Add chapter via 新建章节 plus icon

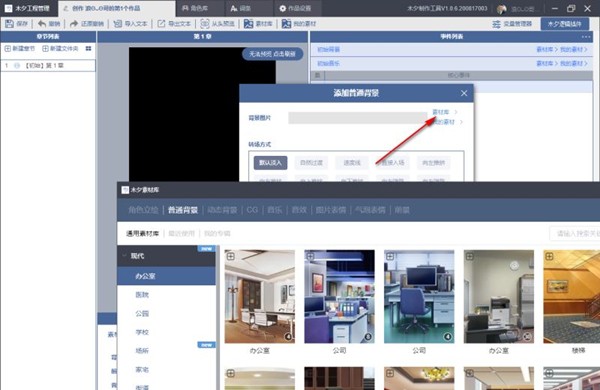click(8, 49)
